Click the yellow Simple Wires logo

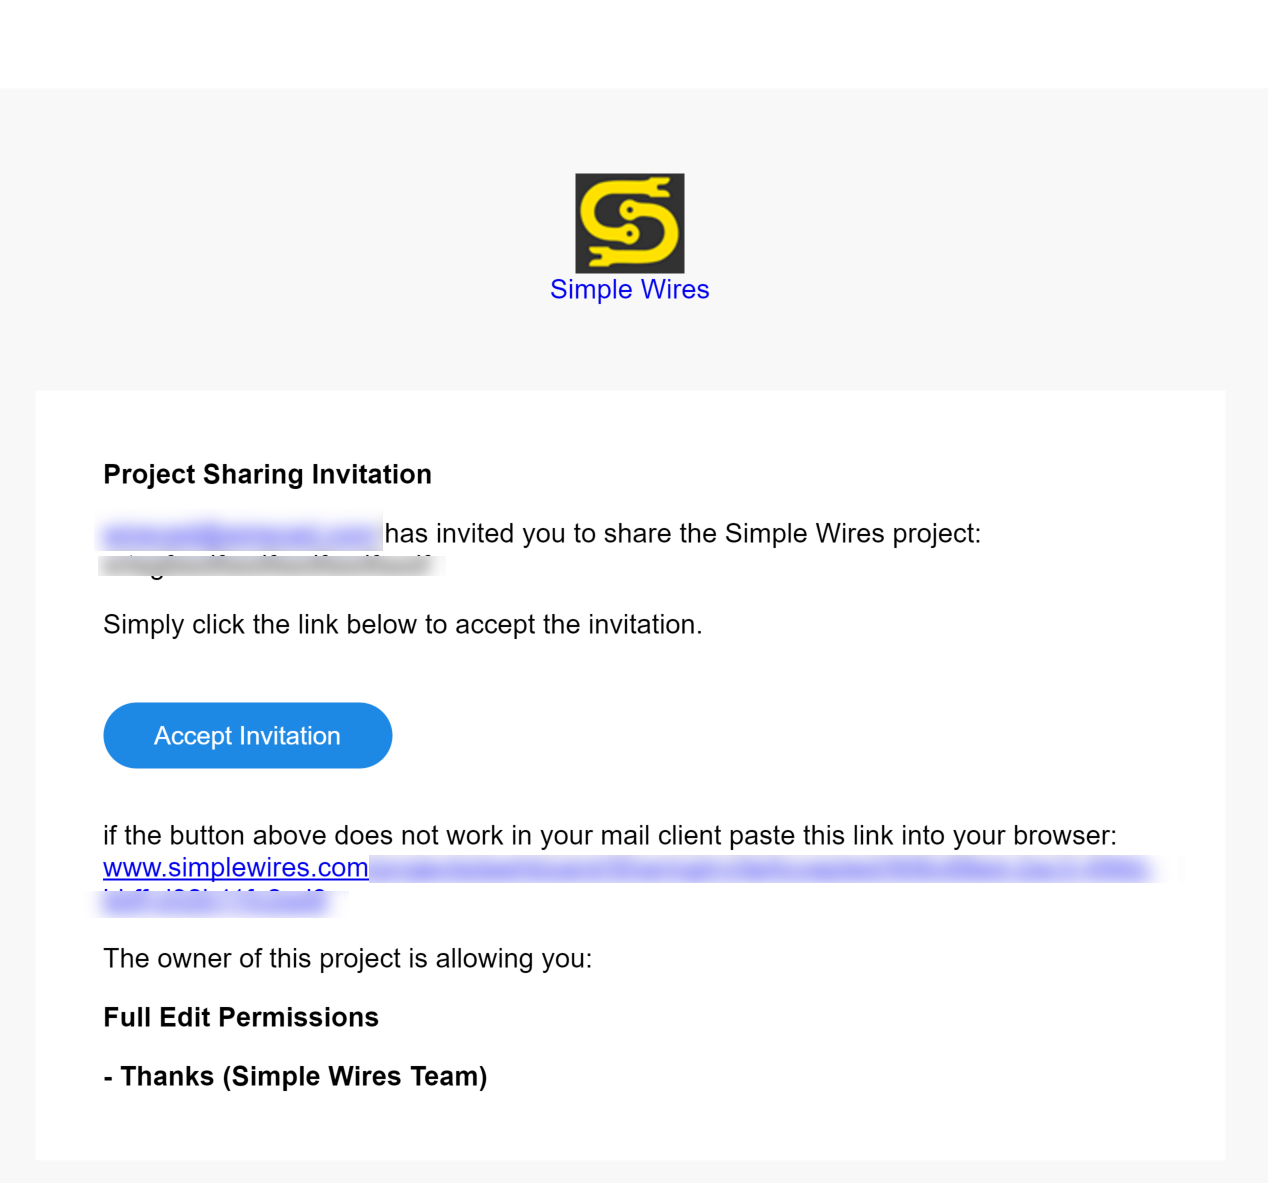pos(630,223)
